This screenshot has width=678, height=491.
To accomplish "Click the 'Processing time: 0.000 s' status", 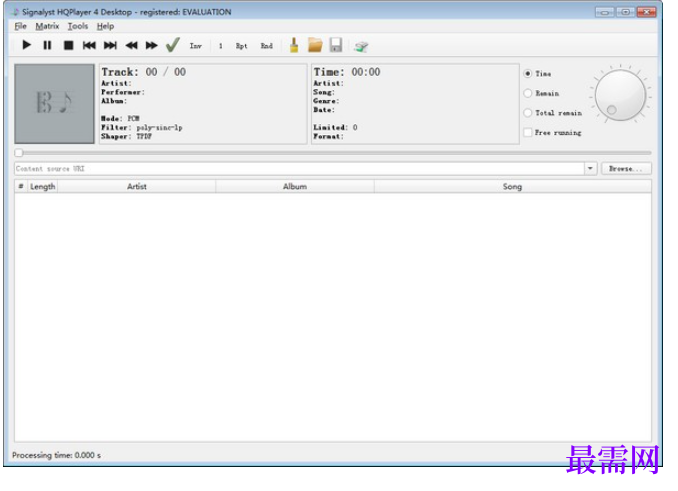I will (56, 455).
